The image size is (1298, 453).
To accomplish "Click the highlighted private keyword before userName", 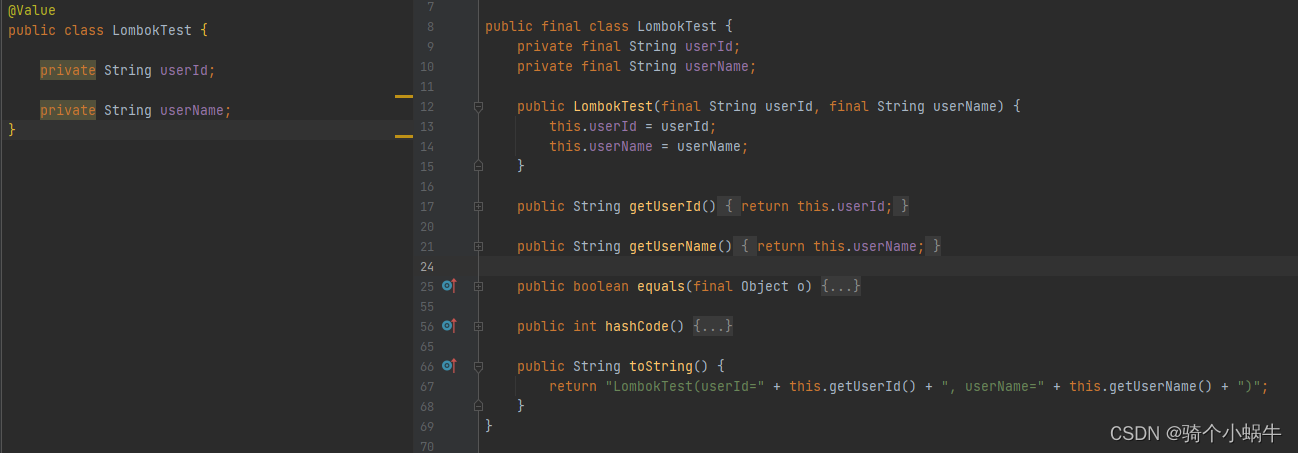I will point(68,110).
